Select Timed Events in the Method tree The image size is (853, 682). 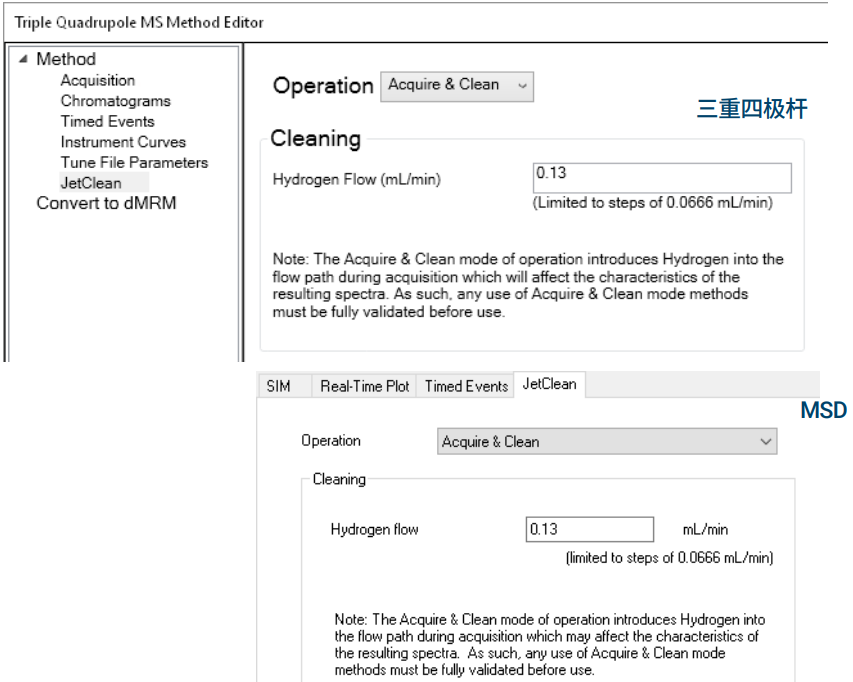pos(107,121)
